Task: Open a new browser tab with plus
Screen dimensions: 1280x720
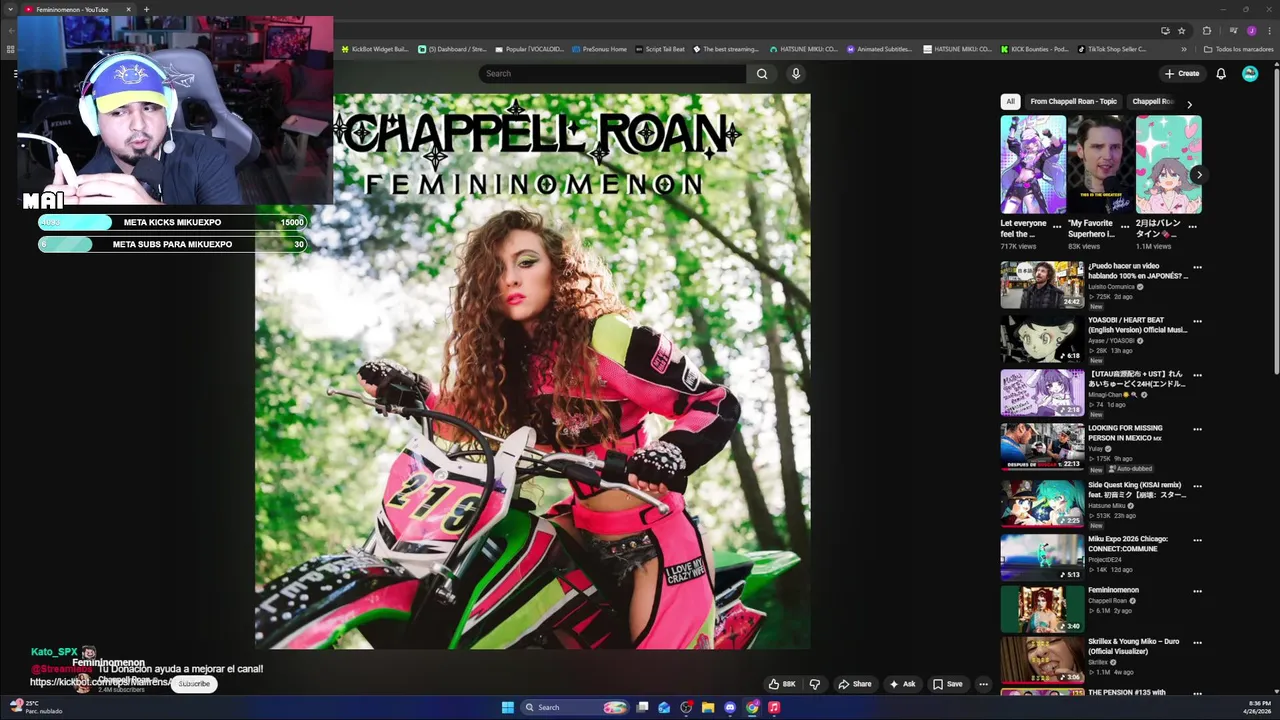Action: [x=146, y=9]
